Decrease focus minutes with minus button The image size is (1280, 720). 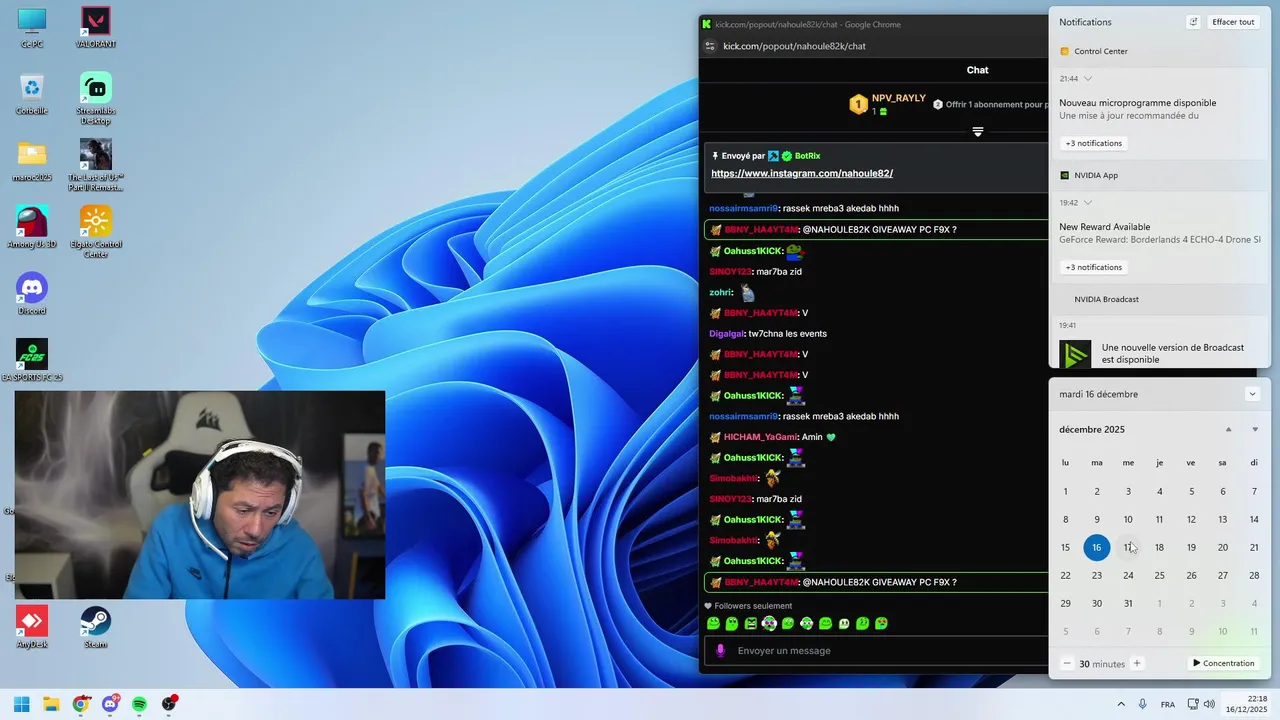tap(1067, 663)
